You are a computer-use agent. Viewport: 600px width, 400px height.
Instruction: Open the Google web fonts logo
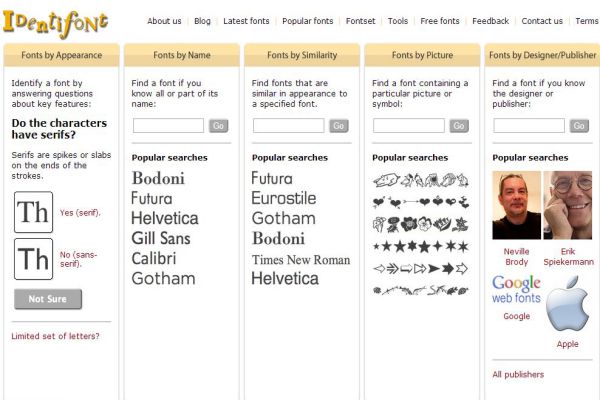516,289
